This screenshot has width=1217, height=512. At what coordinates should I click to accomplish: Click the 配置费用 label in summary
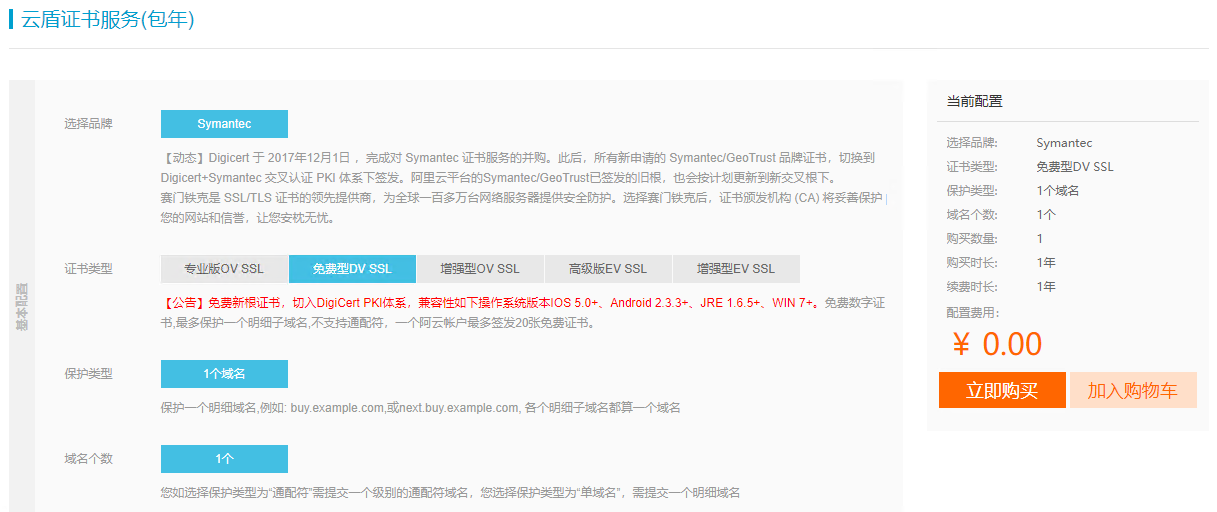click(x=973, y=313)
